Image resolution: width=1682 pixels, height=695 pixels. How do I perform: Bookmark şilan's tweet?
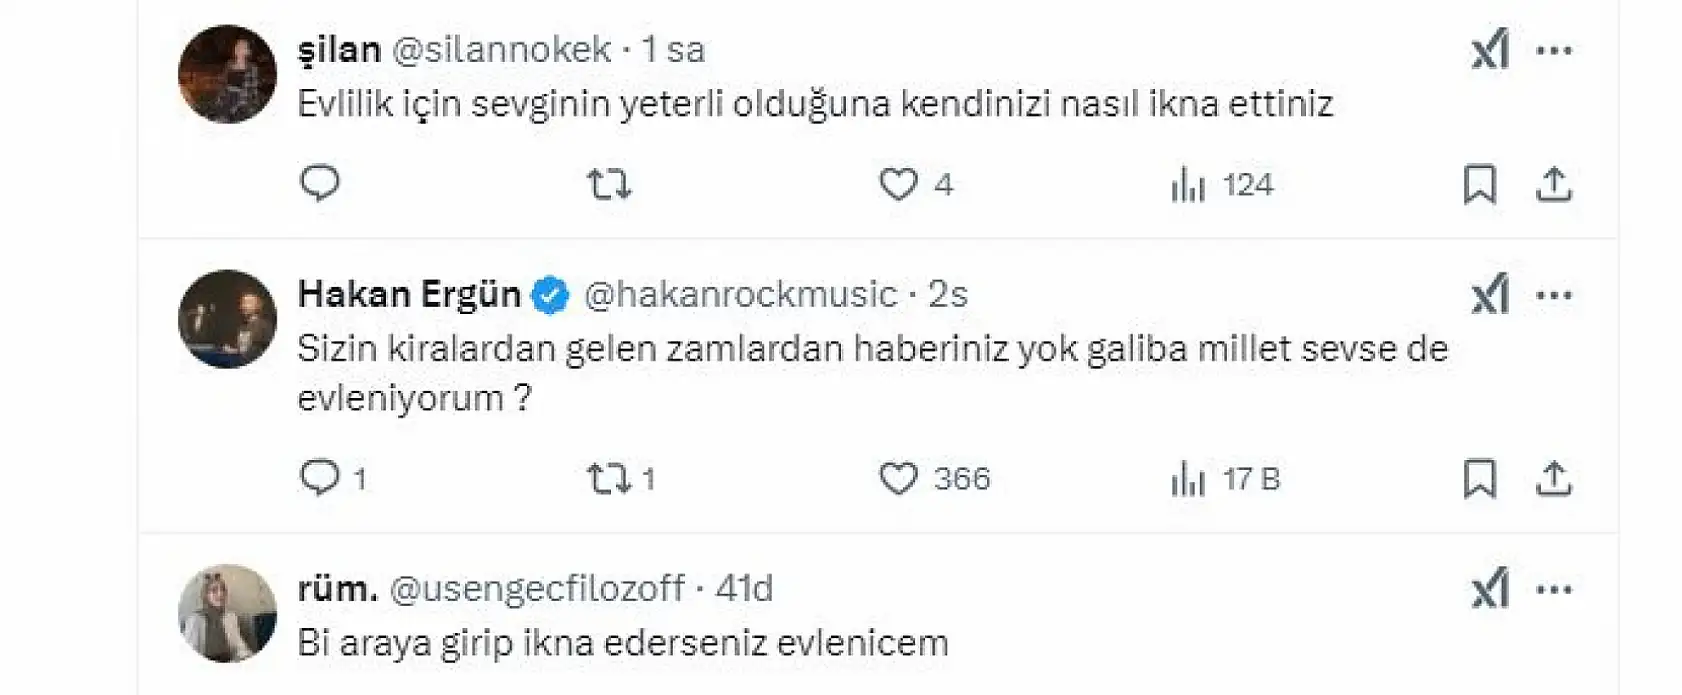click(1478, 183)
